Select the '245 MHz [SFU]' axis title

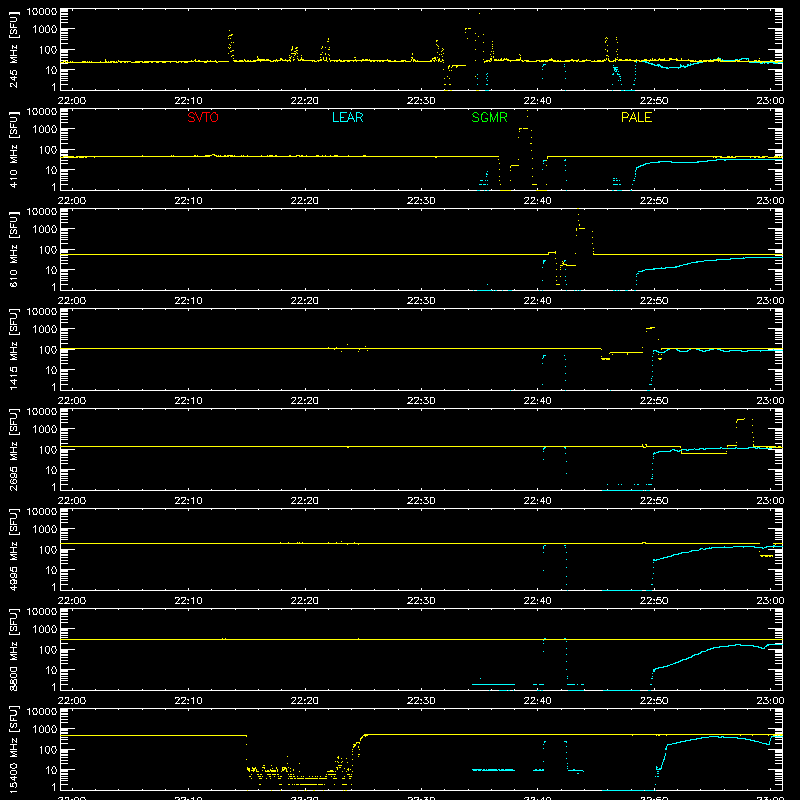tap(14, 50)
